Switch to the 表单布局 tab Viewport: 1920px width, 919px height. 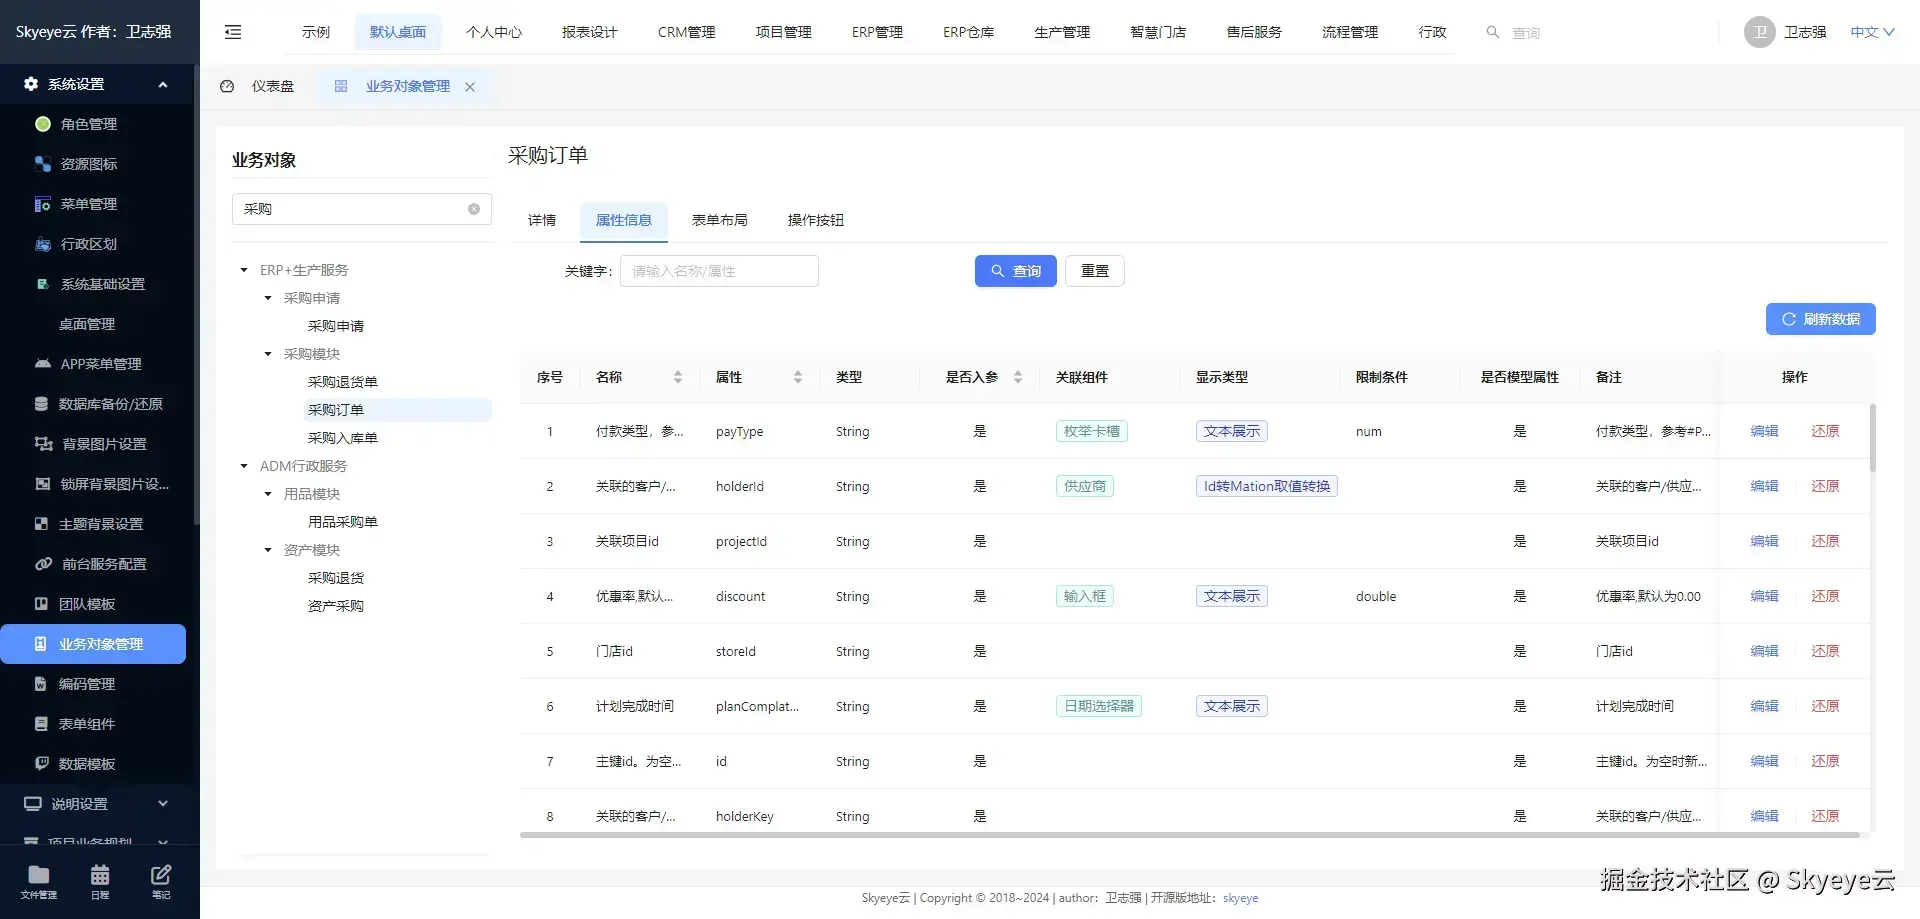[720, 220]
